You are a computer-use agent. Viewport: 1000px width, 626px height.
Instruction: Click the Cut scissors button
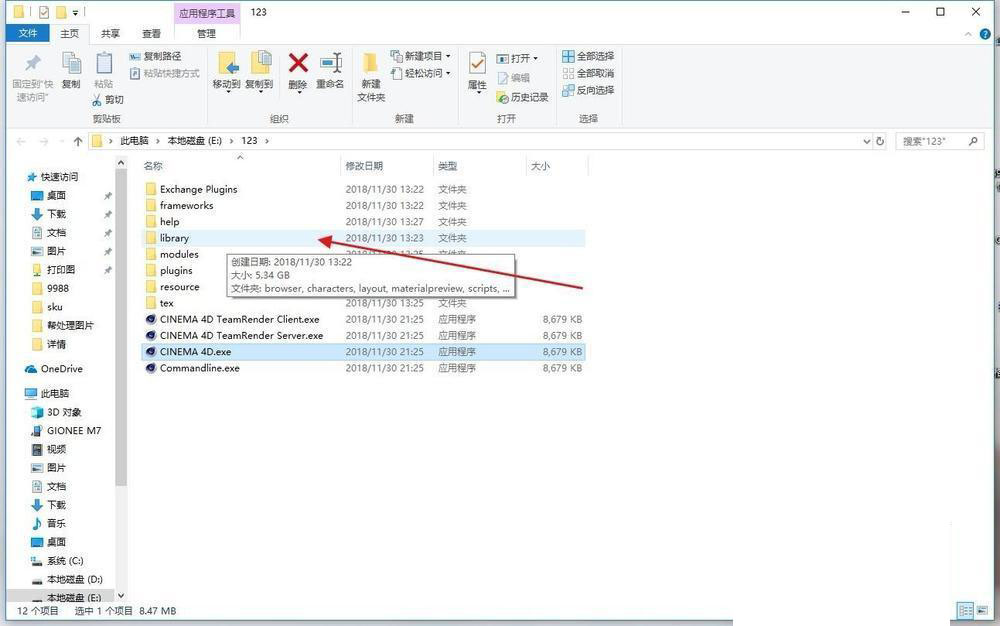click(x=108, y=100)
